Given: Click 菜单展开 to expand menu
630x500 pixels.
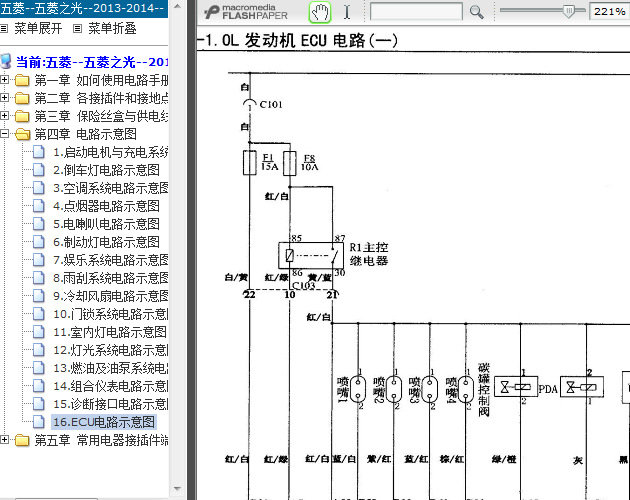Looking at the screenshot, I should (x=38, y=29).
